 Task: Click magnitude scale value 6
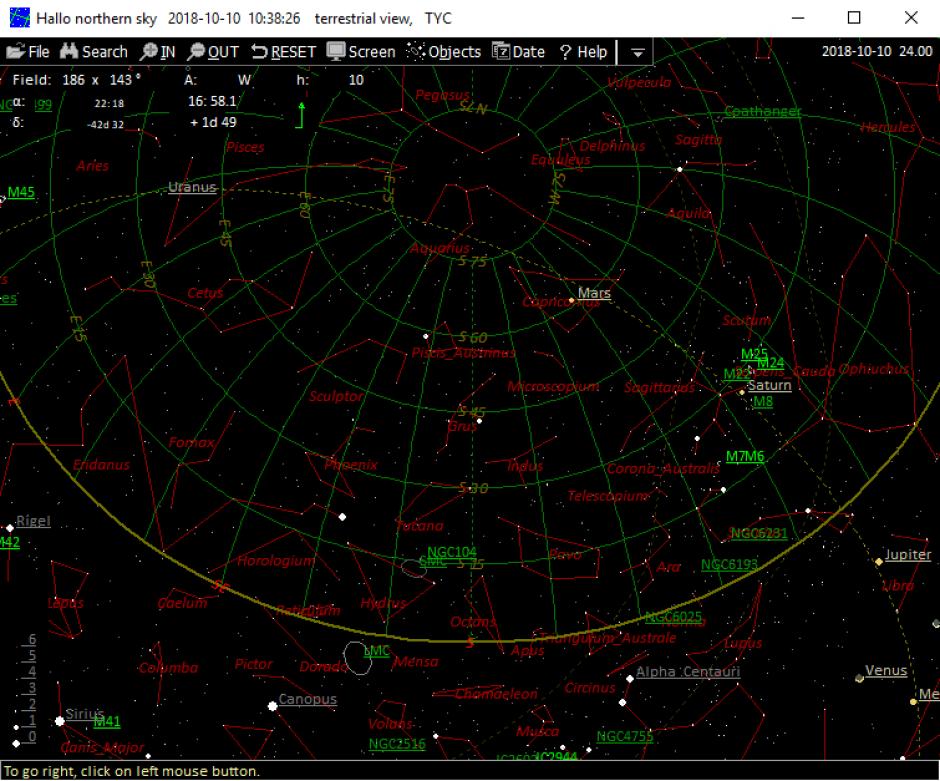32,639
